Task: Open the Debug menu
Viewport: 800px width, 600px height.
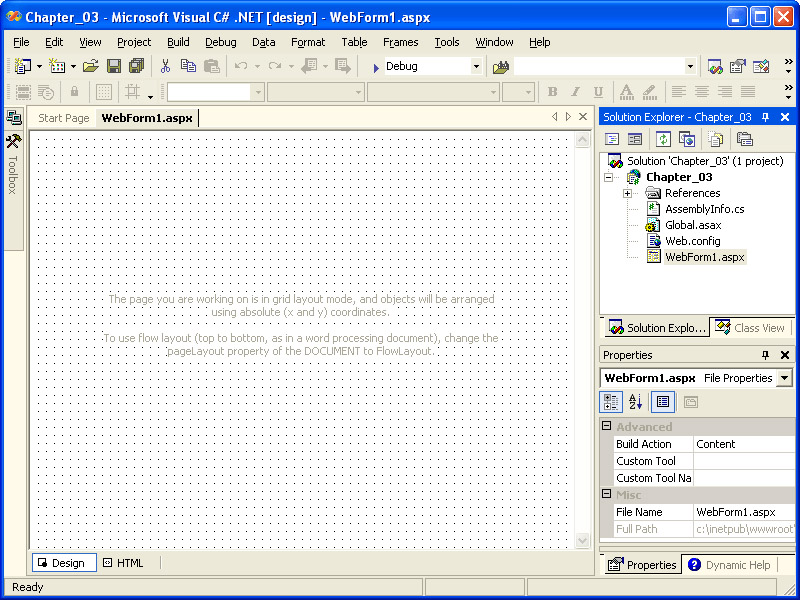Action: [221, 42]
